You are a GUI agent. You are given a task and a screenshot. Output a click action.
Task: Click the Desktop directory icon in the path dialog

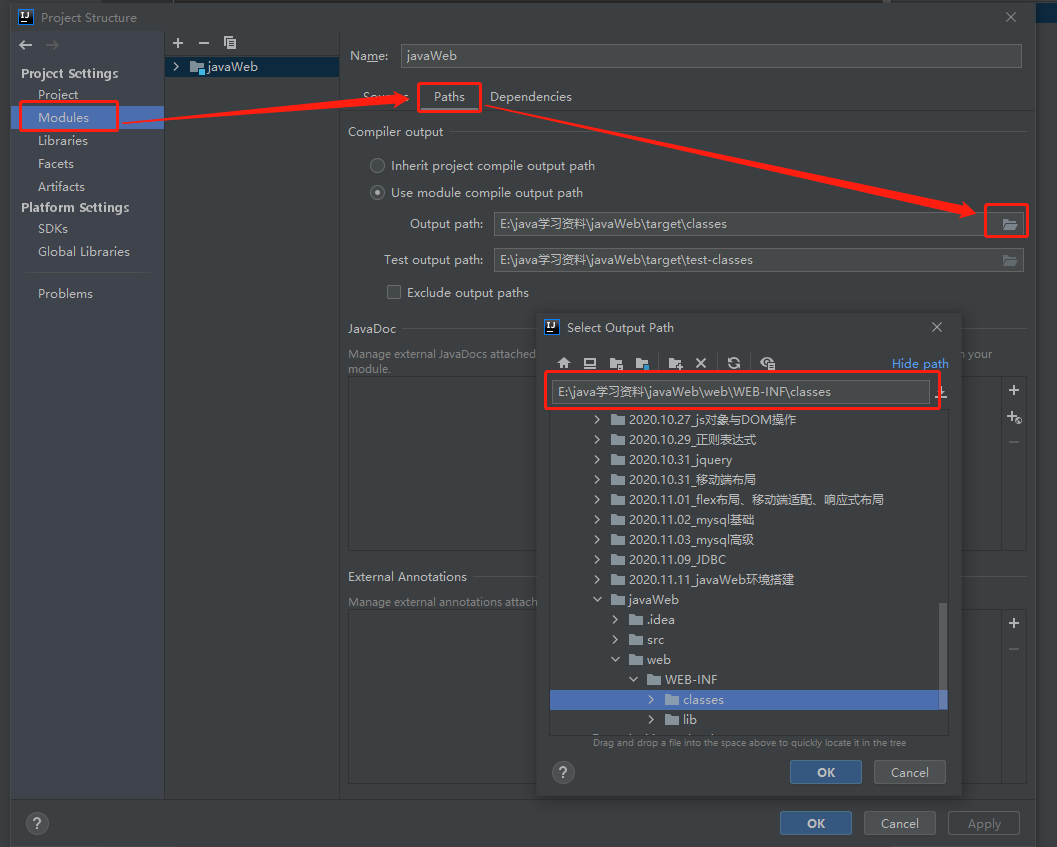click(x=588, y=362)
